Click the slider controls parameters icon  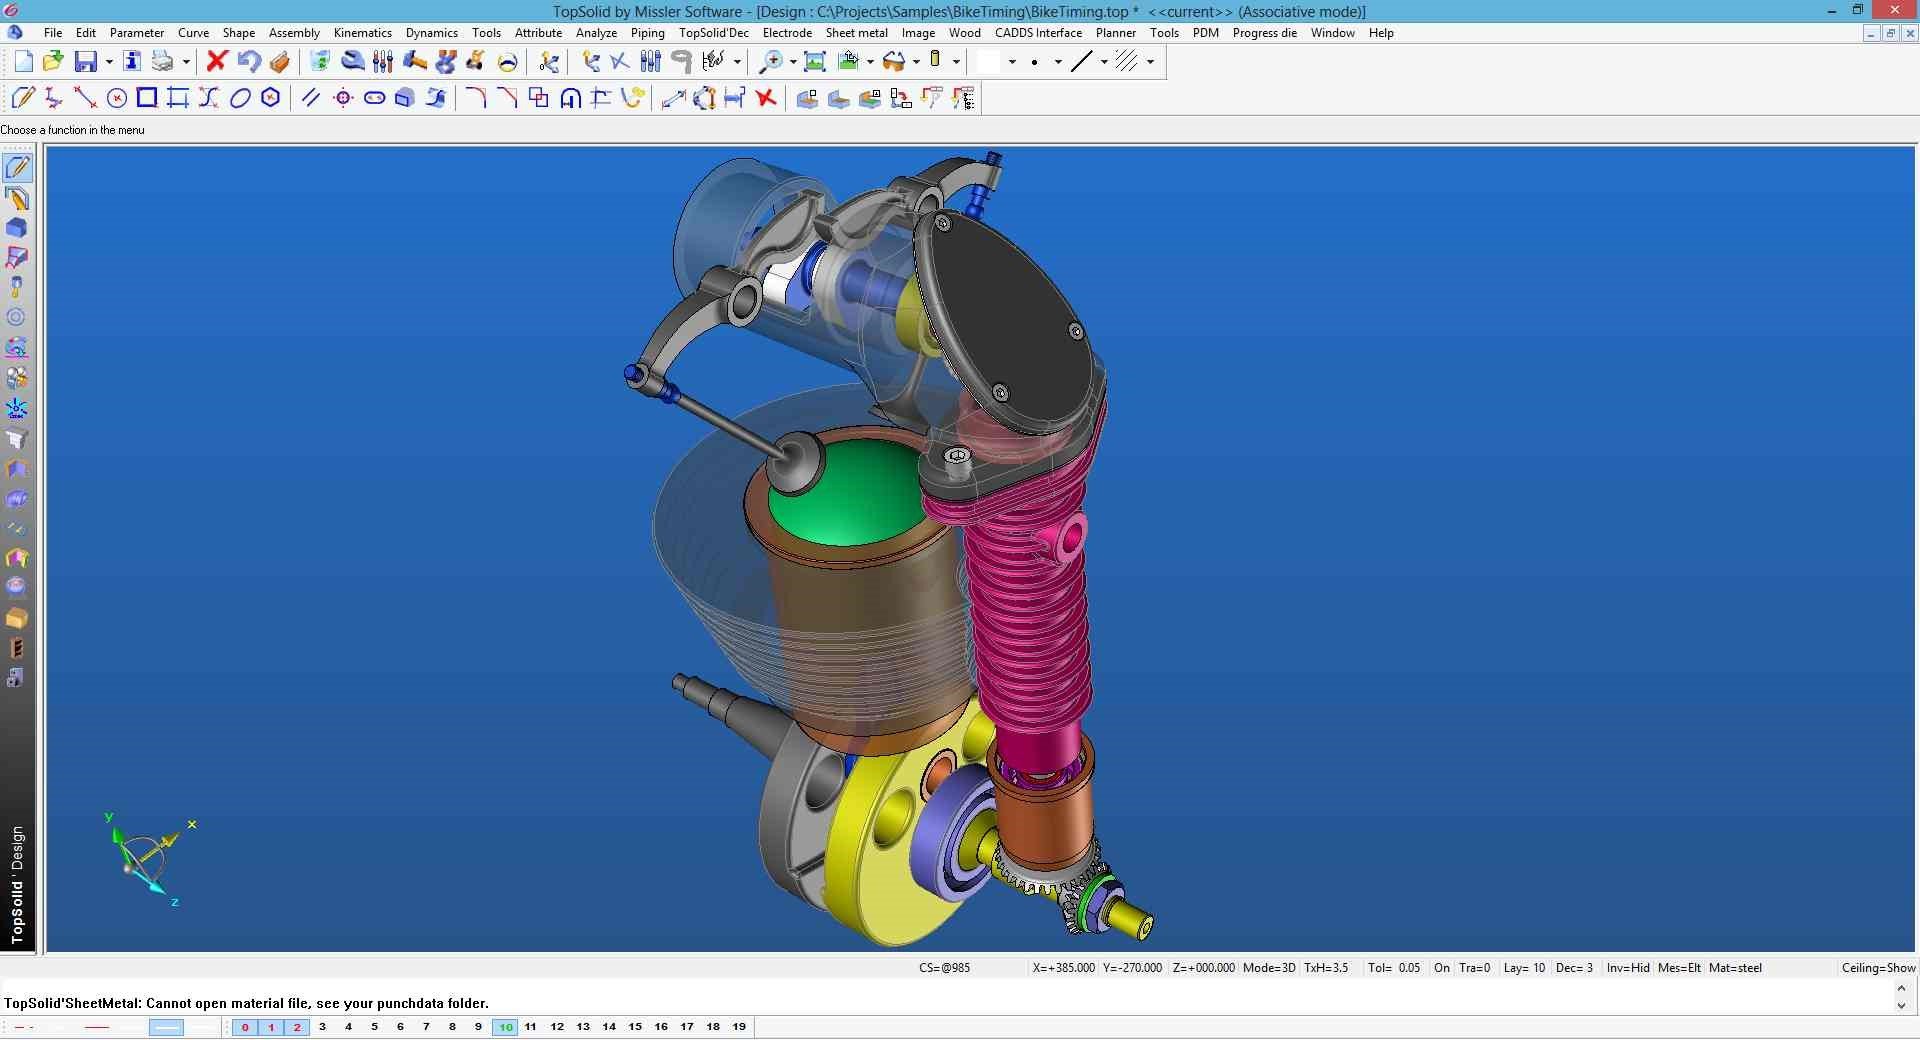pyautogui.click(x=383, y=62)
